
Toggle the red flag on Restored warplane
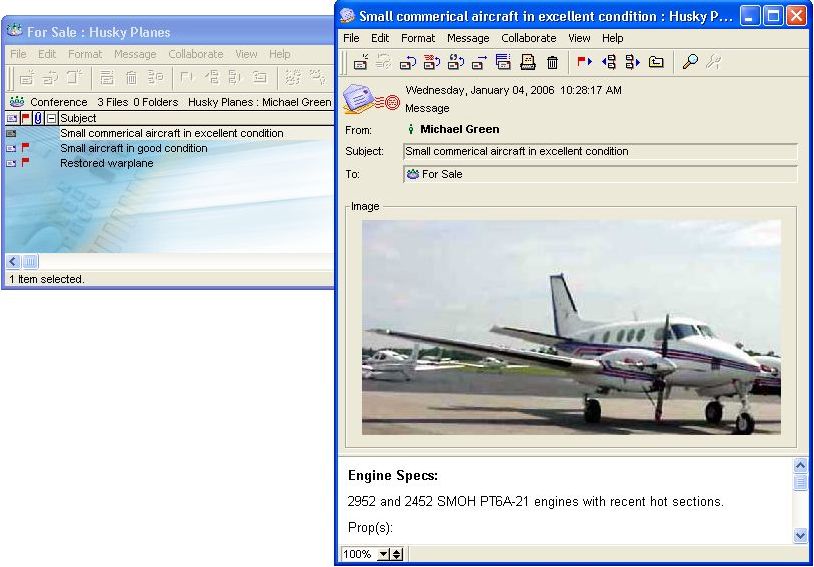point(25,163)
